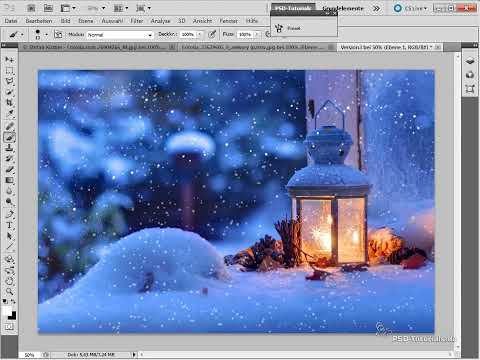This screenshot has height=360, width=480.
Task: Select the 3D Object Rotate tool
Action: [x=9, y=259]
